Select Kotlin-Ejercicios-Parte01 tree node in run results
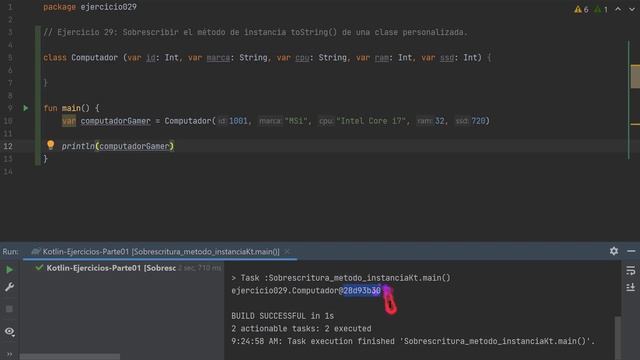This screenshot has height=360, width=640. coord(111,268)
